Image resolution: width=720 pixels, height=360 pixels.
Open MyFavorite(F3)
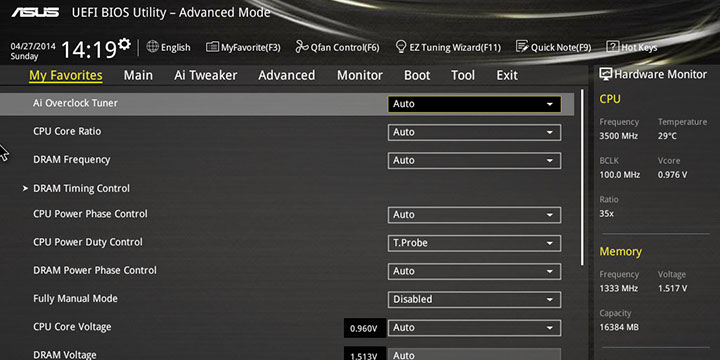[243, 47]
